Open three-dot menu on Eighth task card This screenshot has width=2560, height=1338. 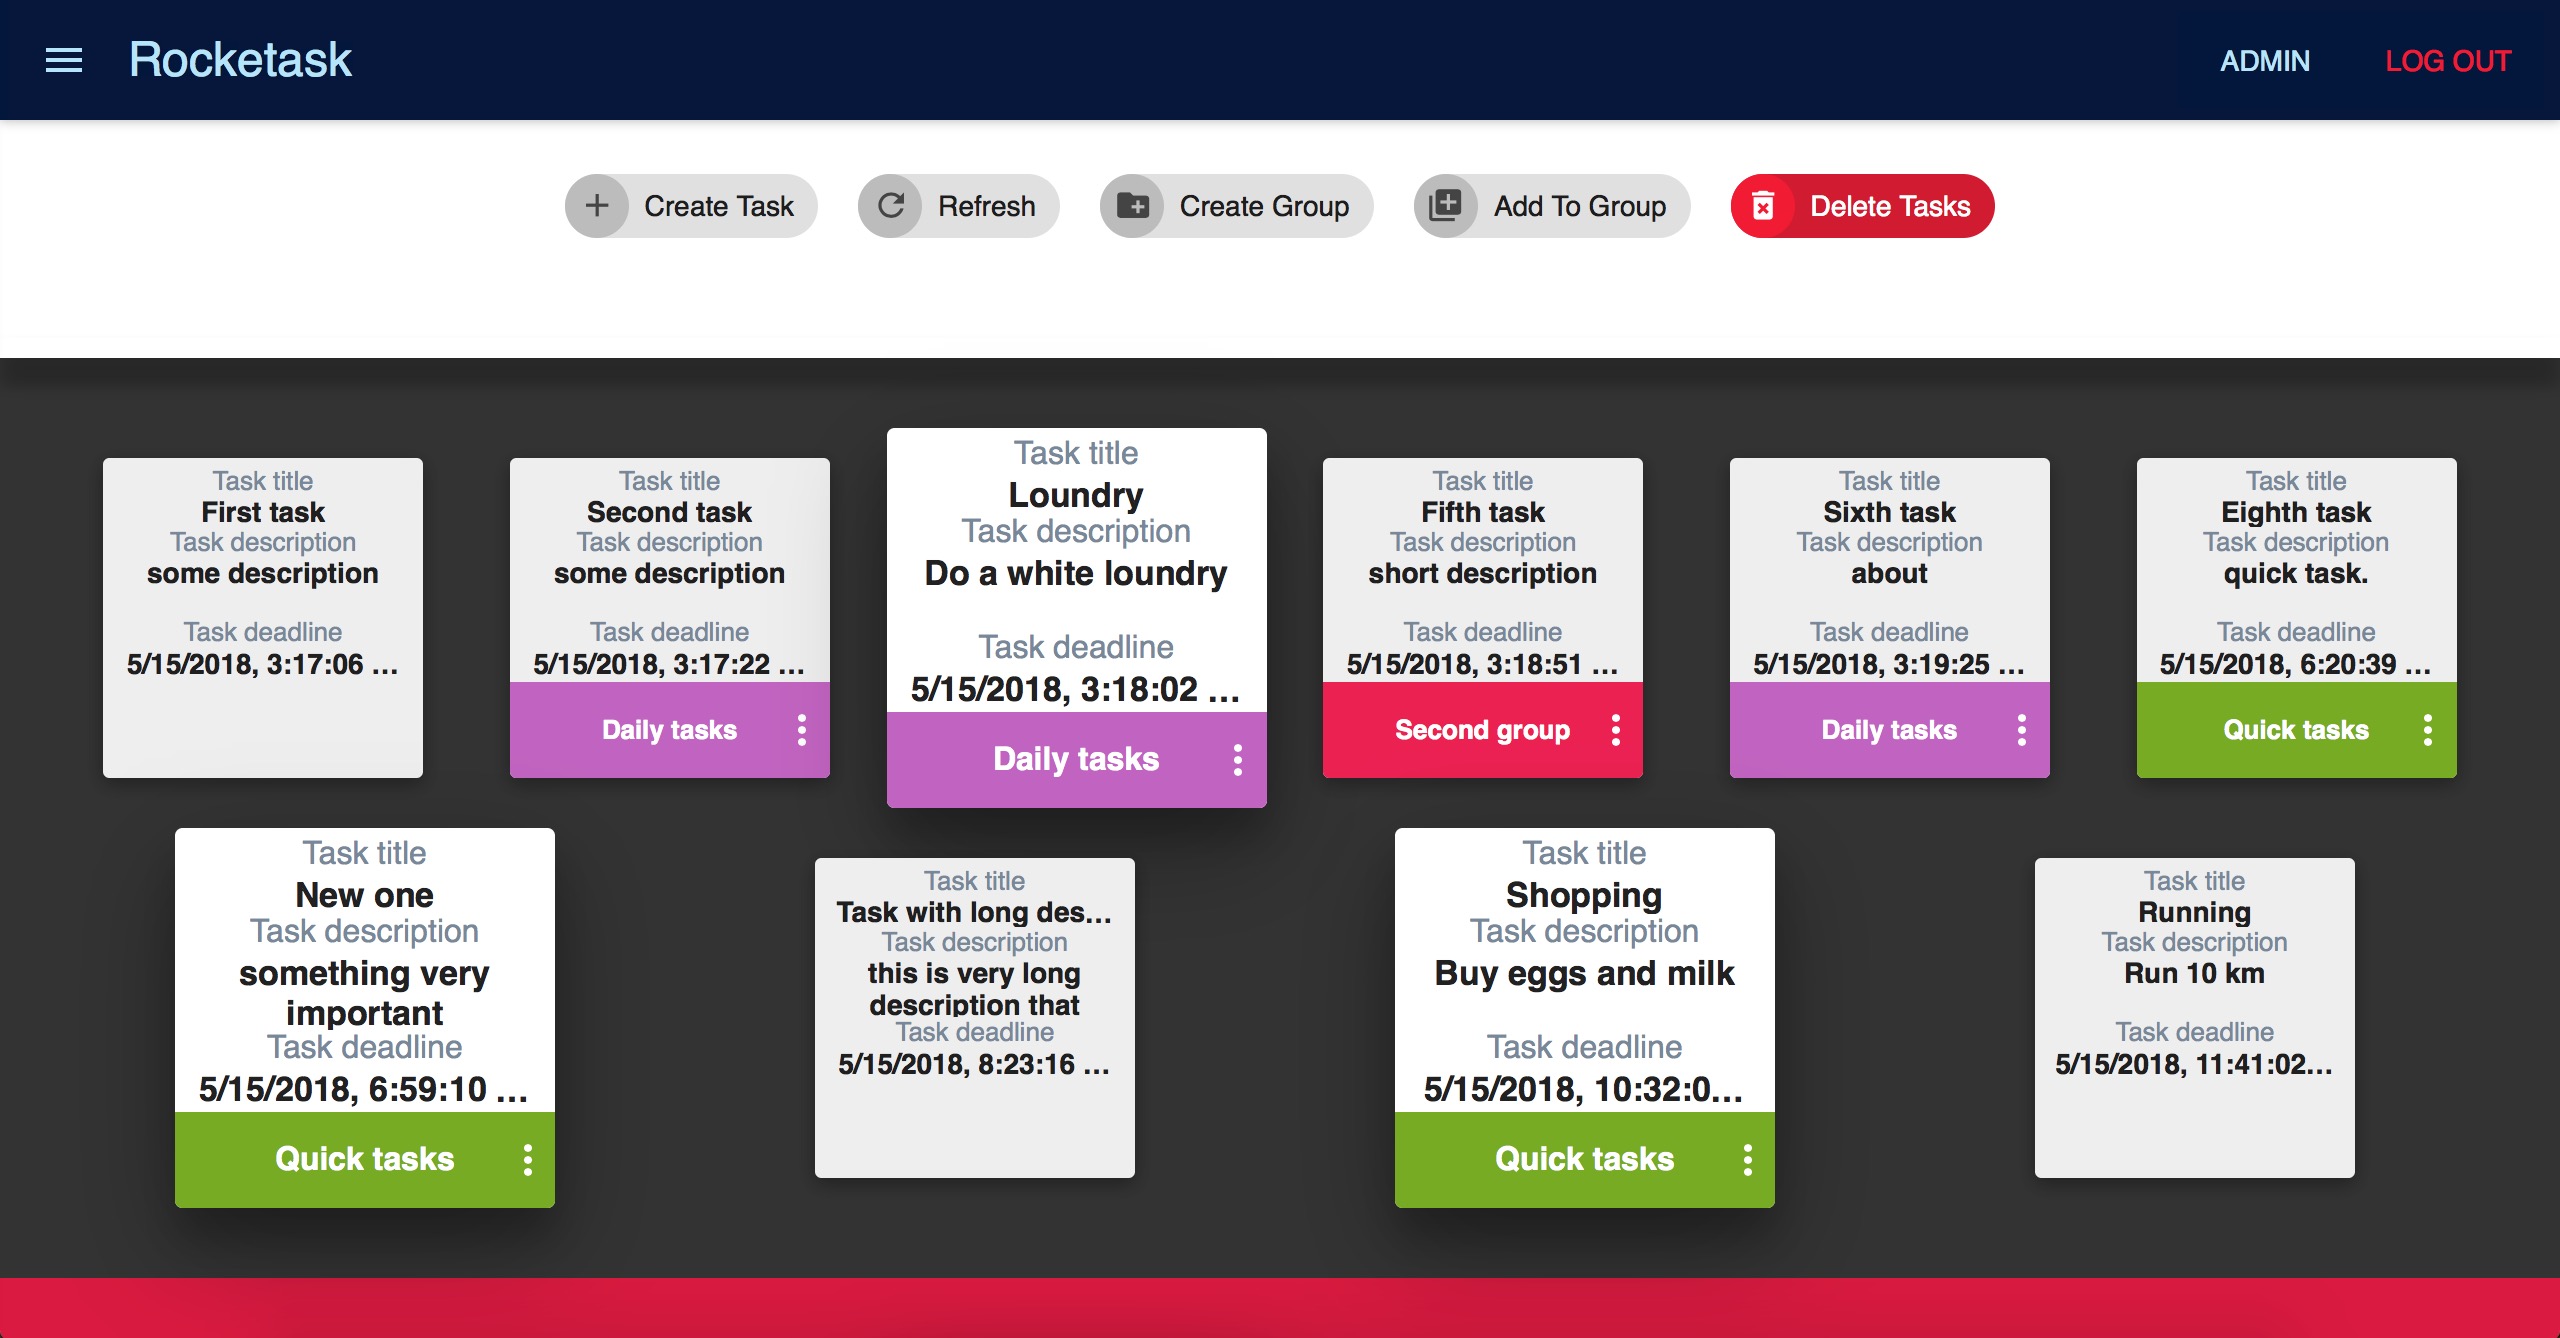coord(2428,730)
